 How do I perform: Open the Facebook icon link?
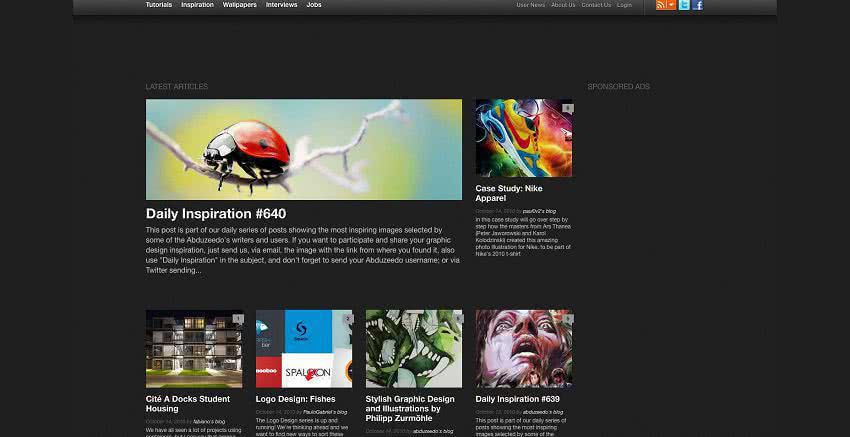point(697,5)
